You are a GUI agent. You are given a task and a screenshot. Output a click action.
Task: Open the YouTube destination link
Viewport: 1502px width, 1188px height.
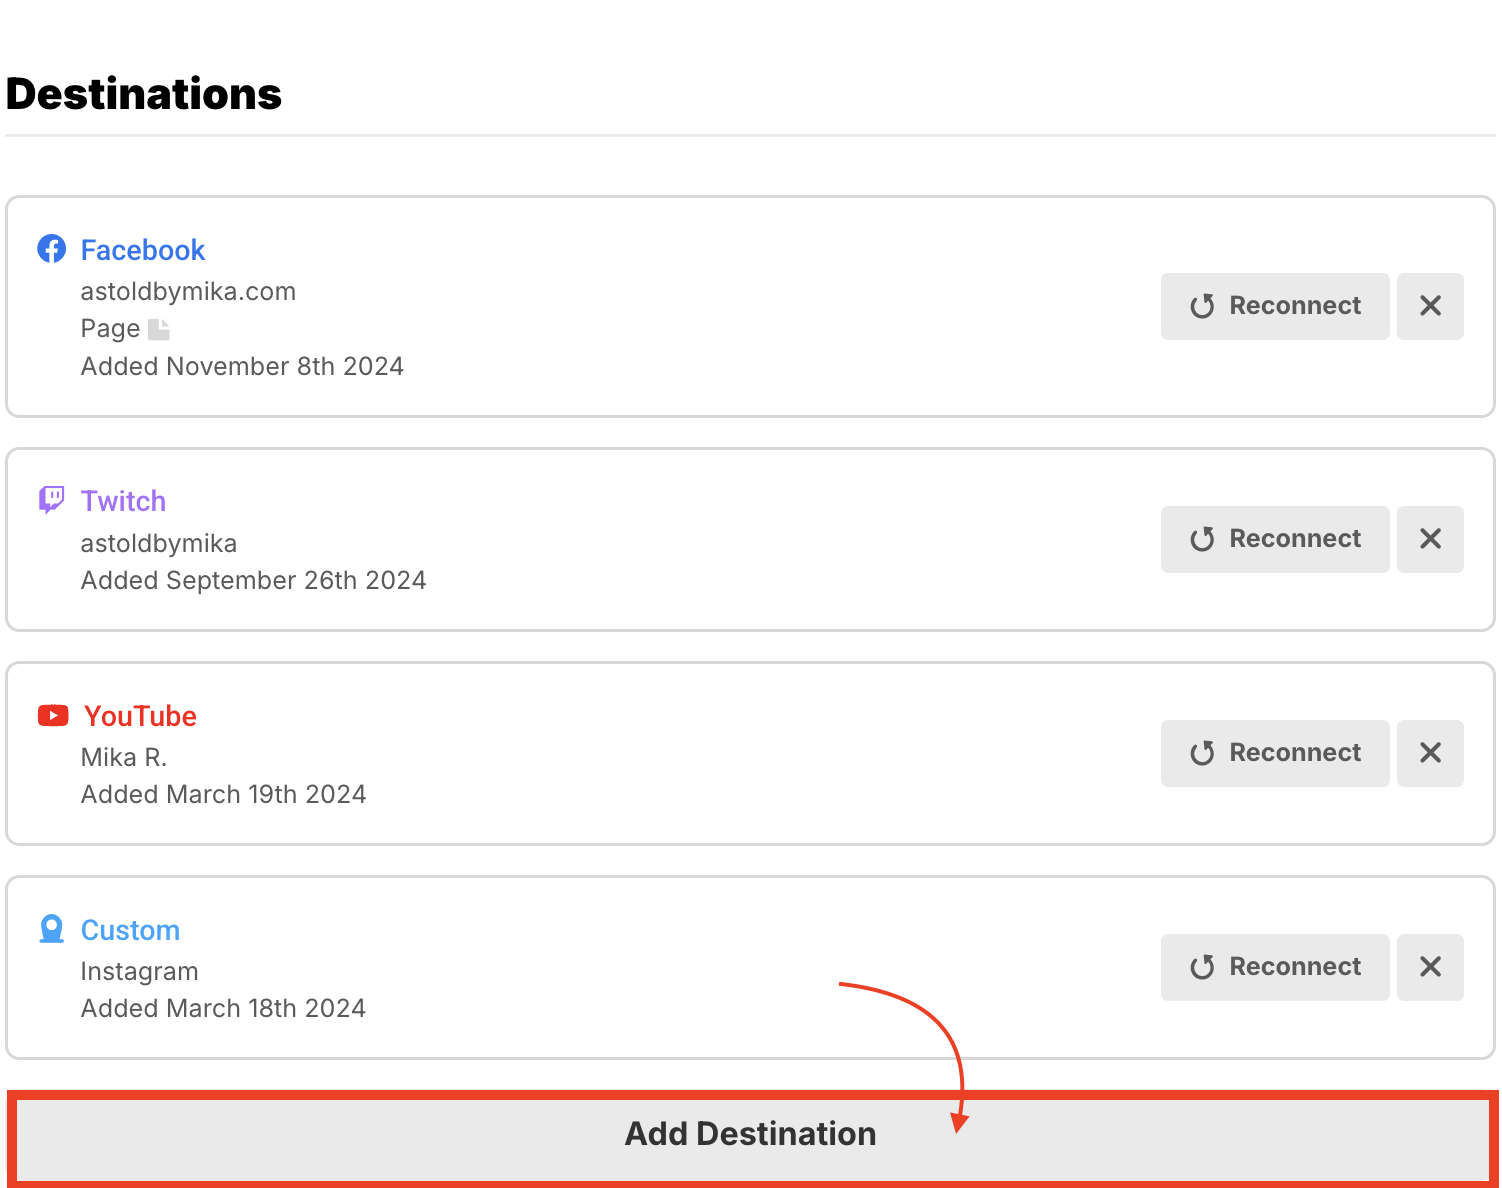coord(140,716)
